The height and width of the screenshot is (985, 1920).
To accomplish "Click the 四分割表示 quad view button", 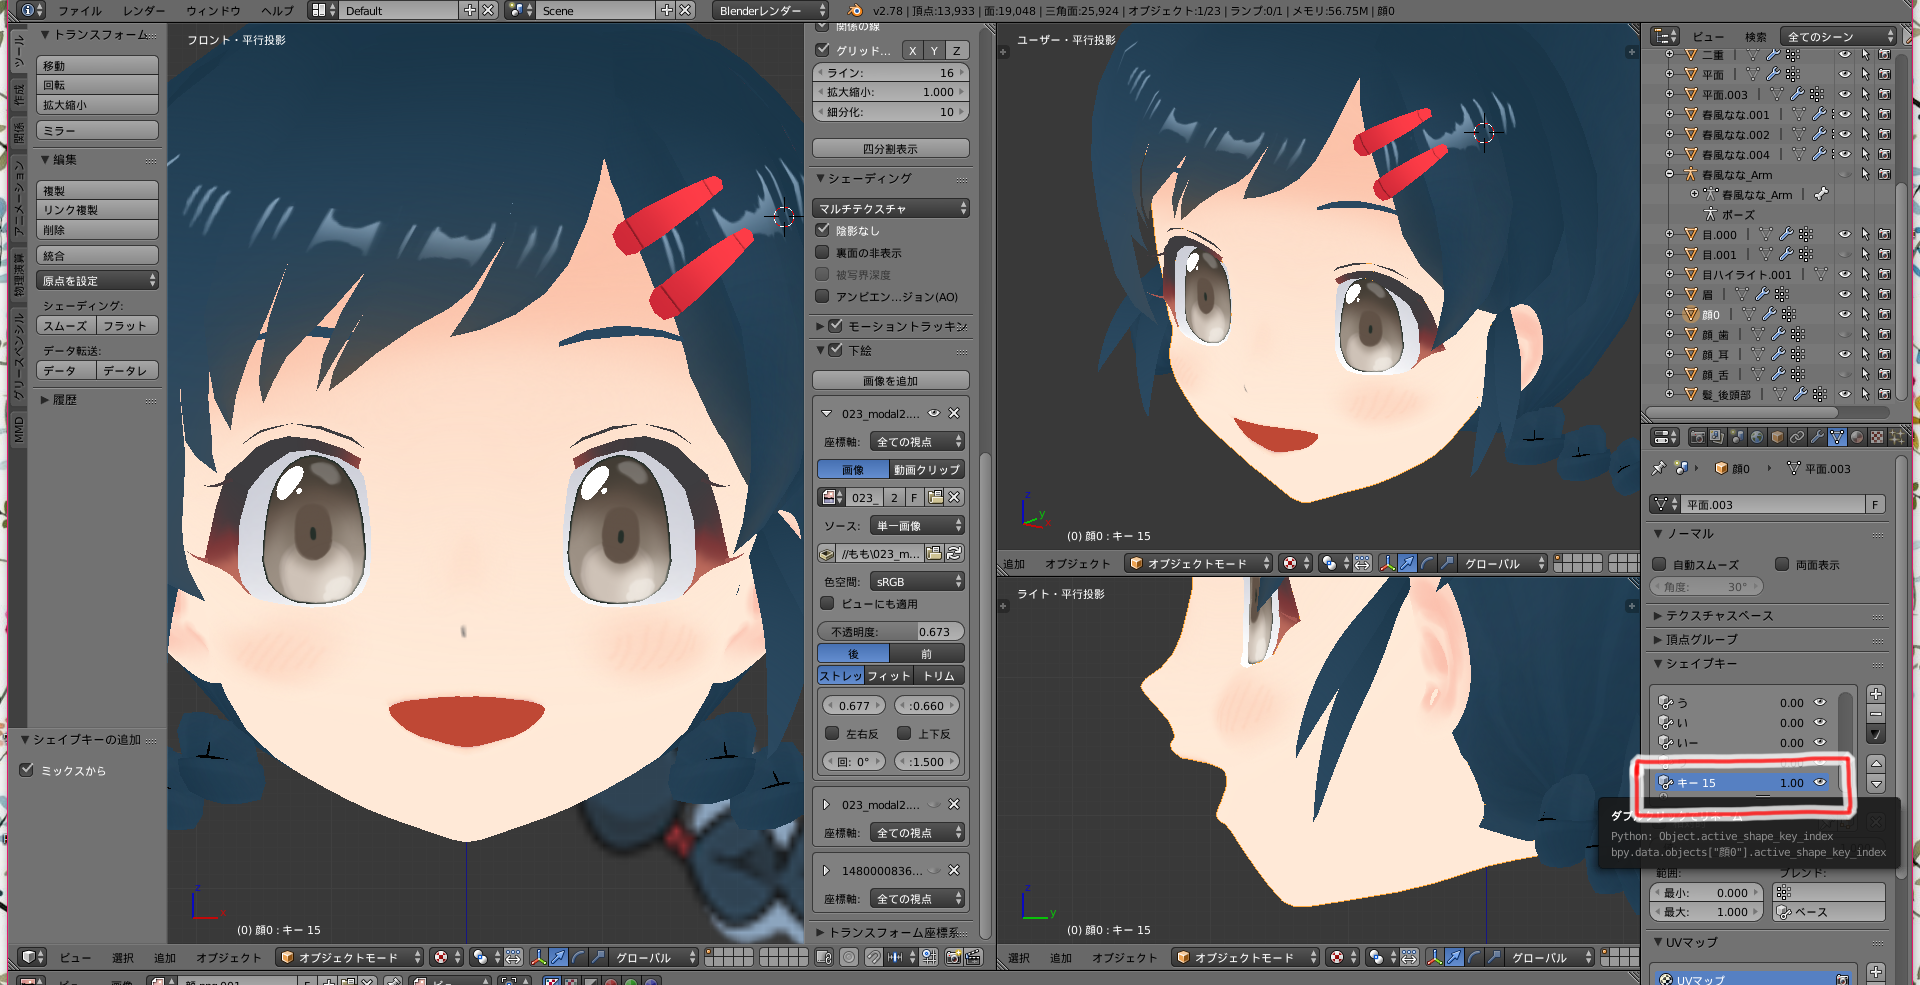I will 891,149.
